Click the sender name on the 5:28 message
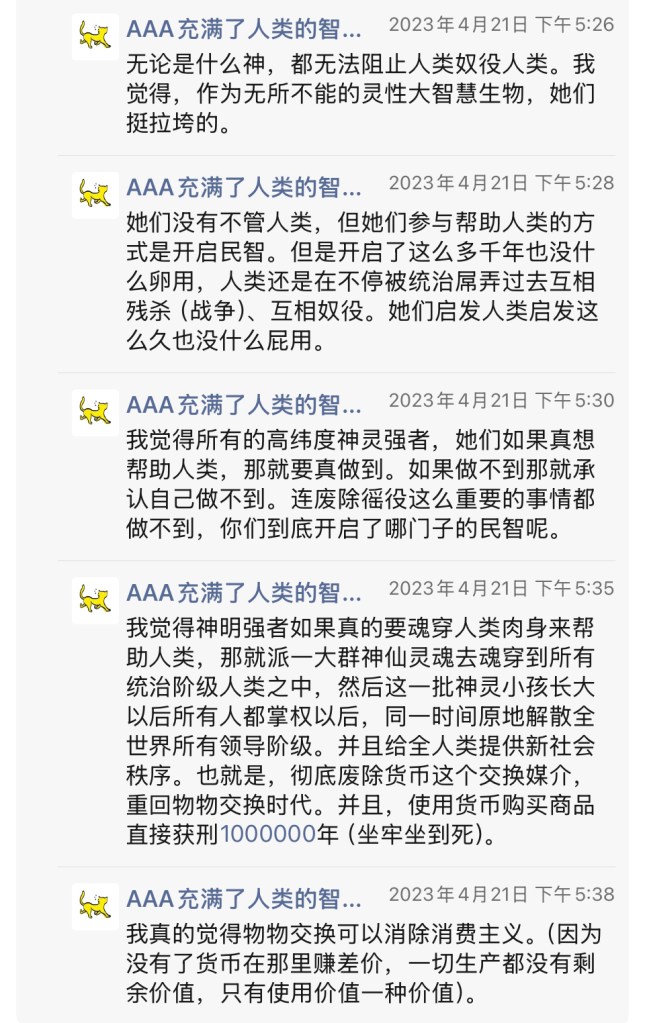Image resolution: width=645 pixels, height=1023 pixels. pyautogui.click(x=244, y=186)
